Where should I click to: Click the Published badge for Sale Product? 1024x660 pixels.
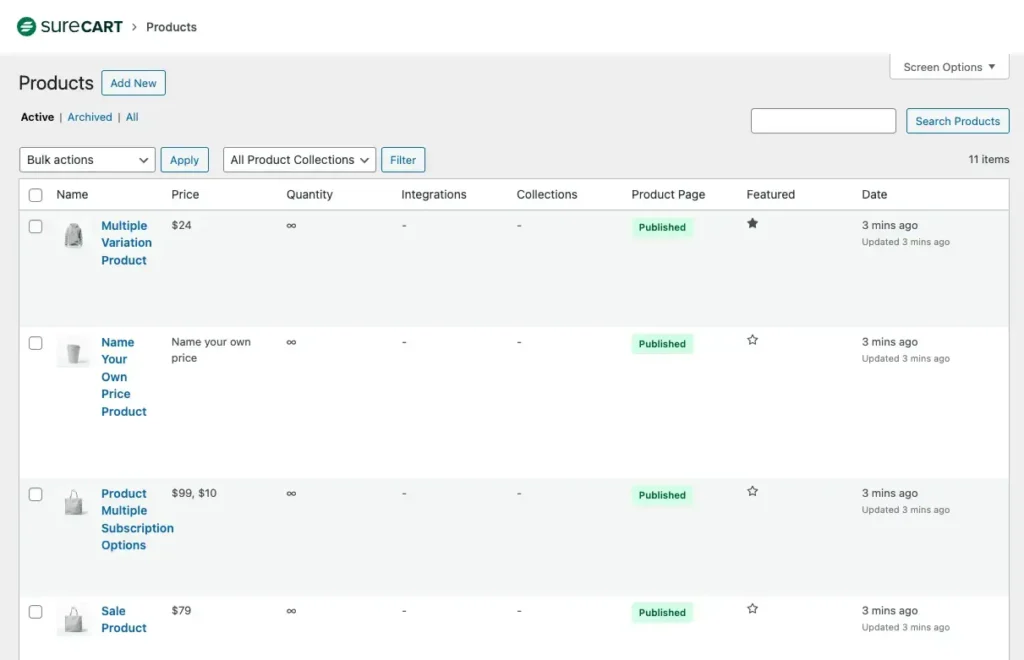(x=661, y=612)
